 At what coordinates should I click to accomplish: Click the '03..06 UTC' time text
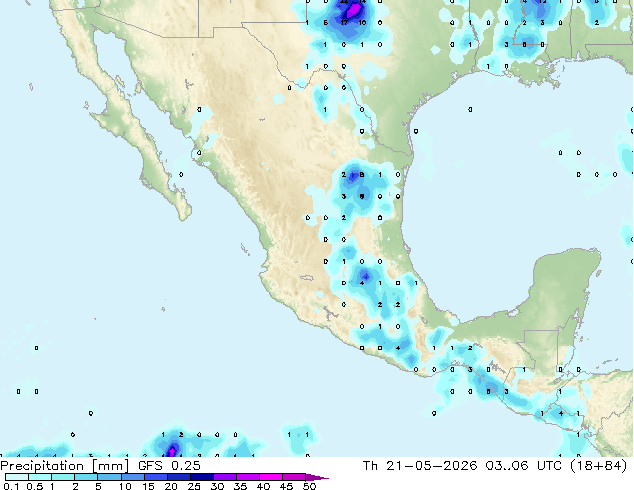[x=524, y=466]
